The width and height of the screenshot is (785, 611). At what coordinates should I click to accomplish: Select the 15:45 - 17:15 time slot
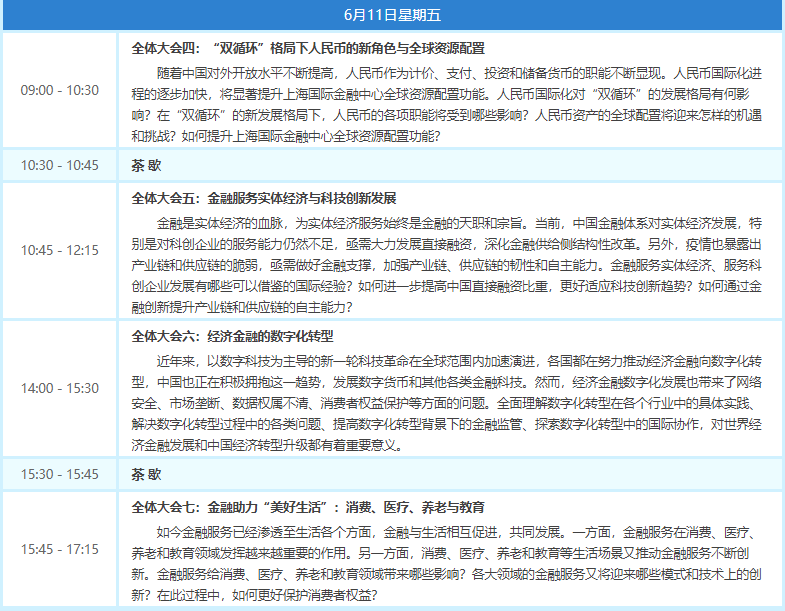[60, 549]
